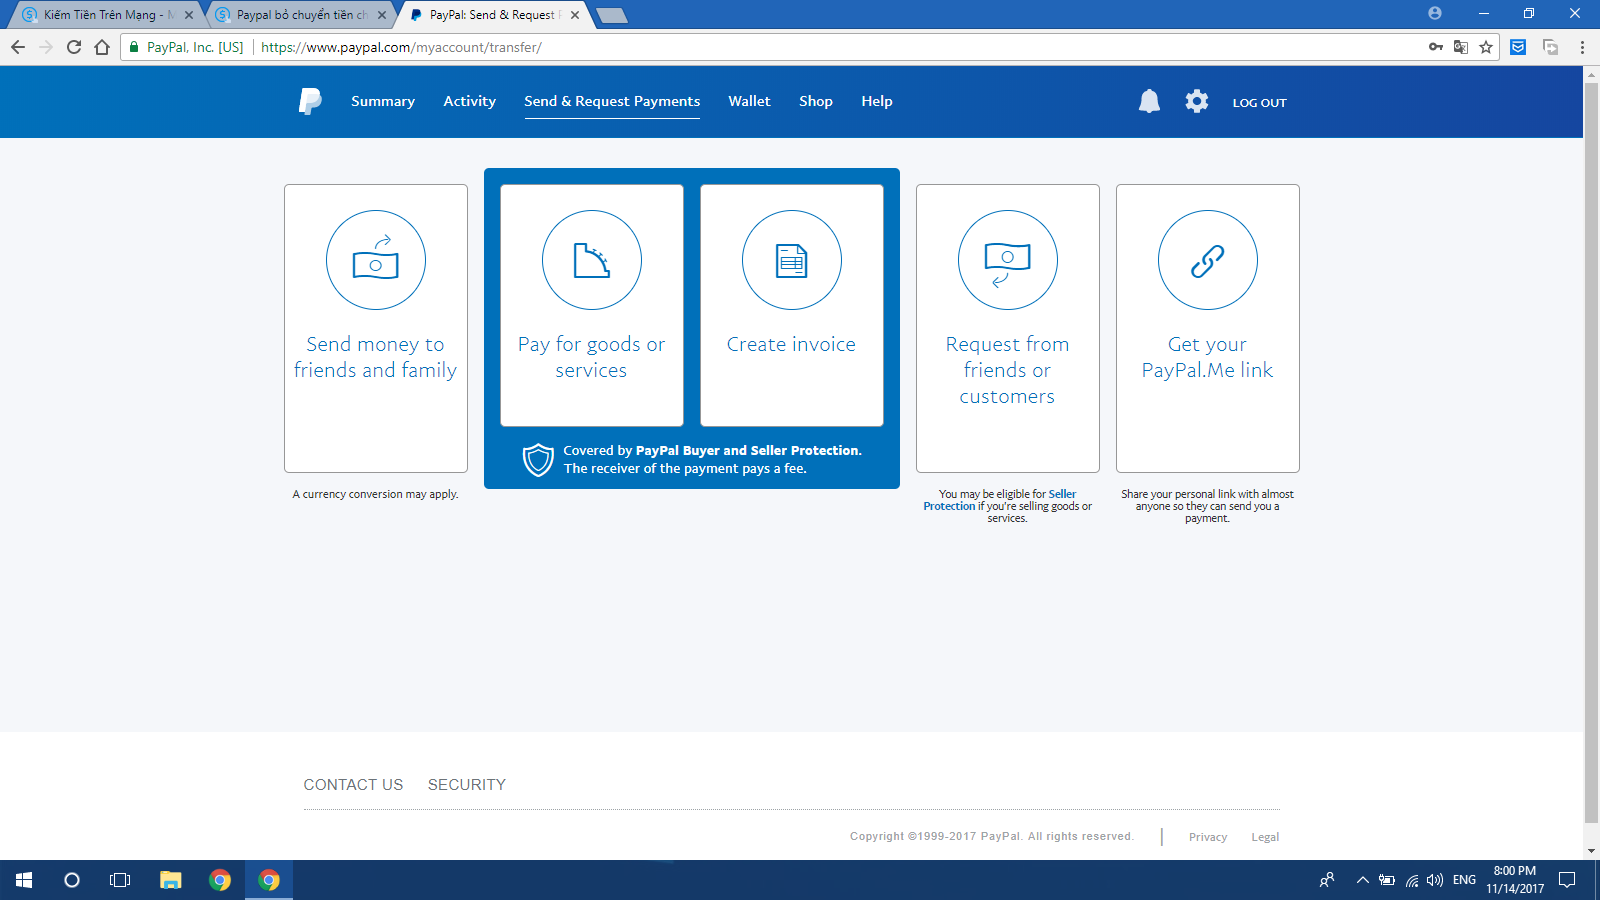The image size is (1600, 900).
Task: Go to browser home page icon
Action: 102,47
